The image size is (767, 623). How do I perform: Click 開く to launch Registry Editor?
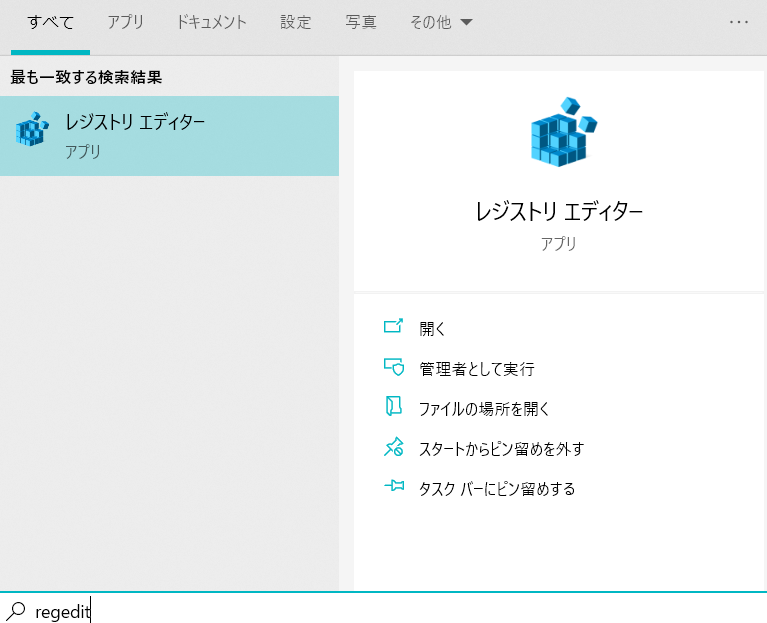432,329
